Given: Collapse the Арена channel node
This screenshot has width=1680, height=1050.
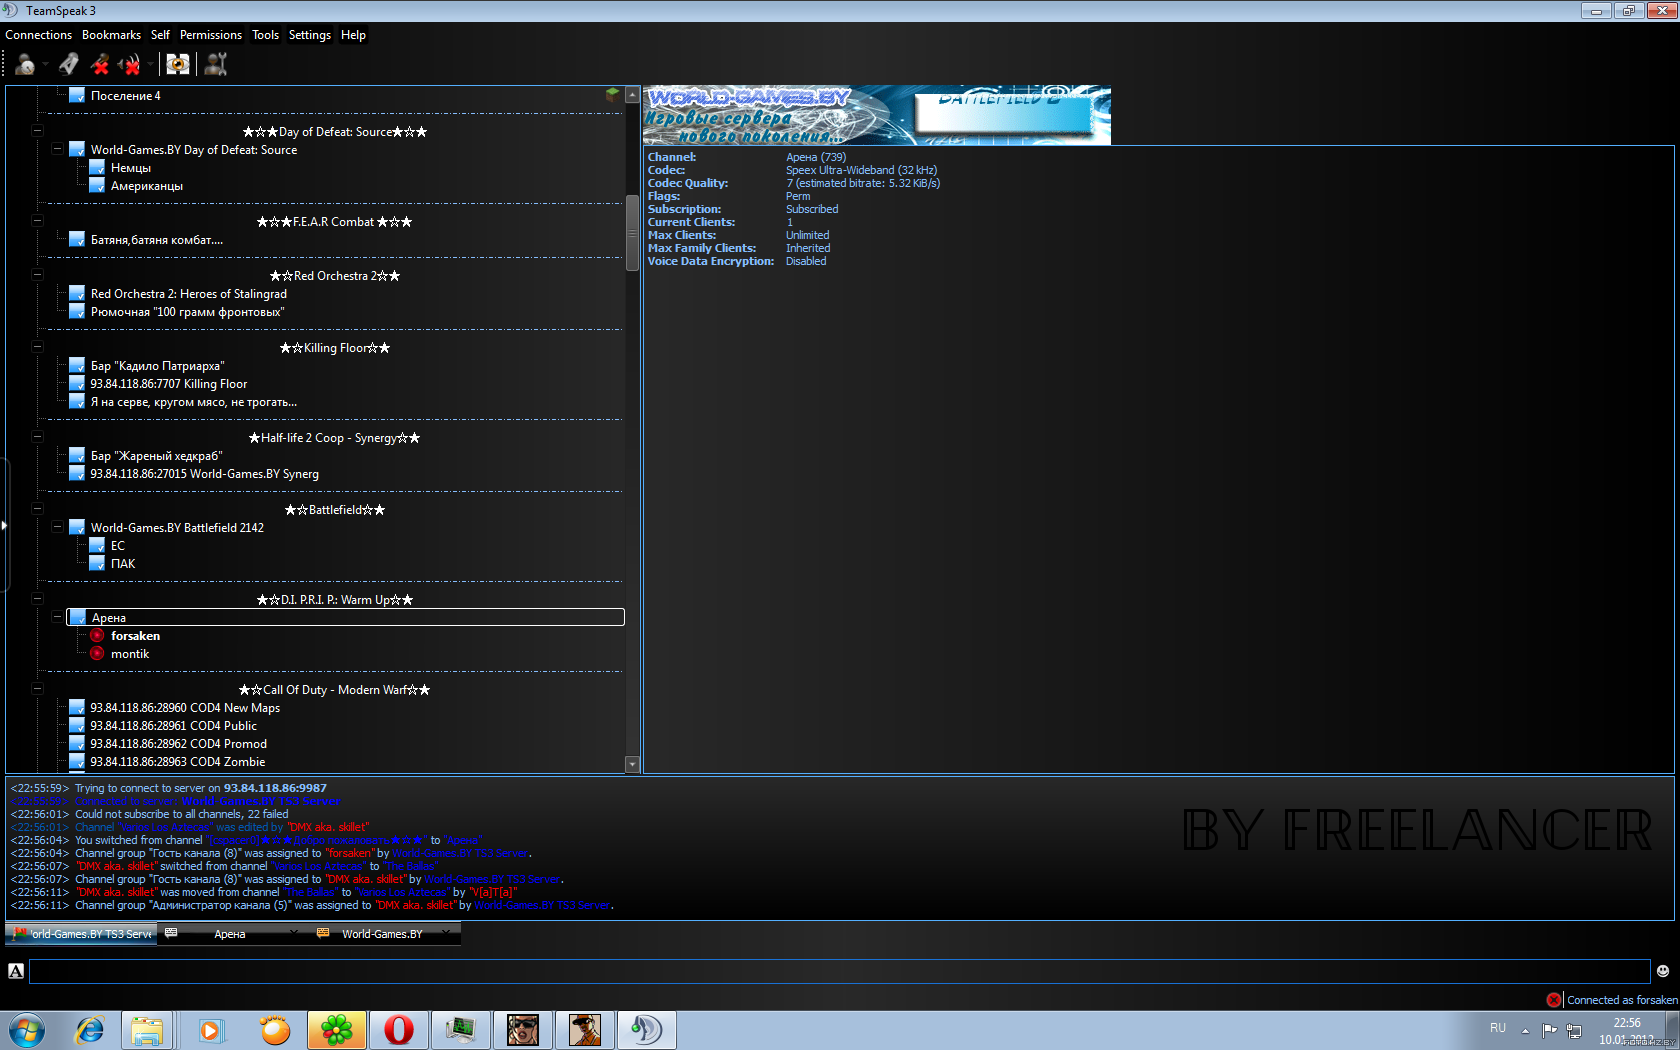Looking at the screenshot, I should [x=57, y=617].
